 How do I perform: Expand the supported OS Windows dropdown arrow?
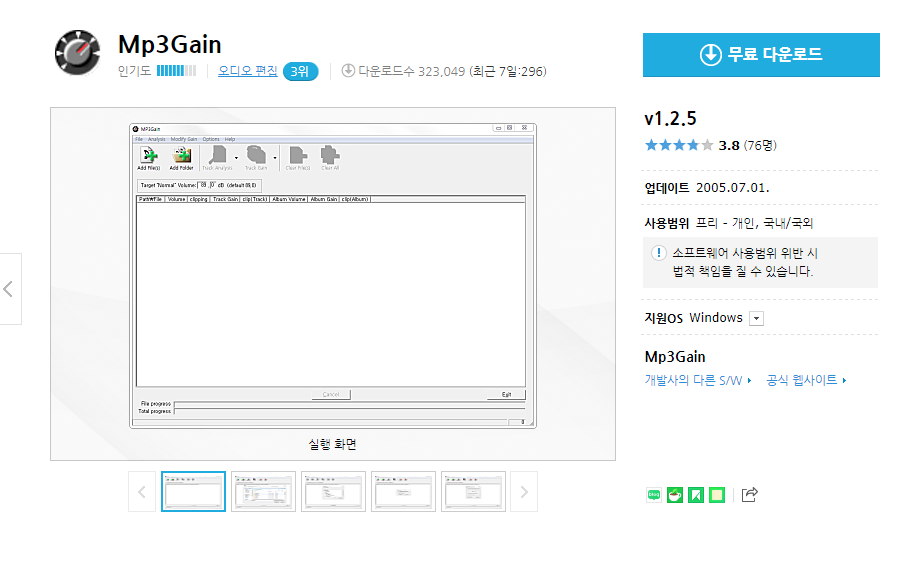pos(756,318)
